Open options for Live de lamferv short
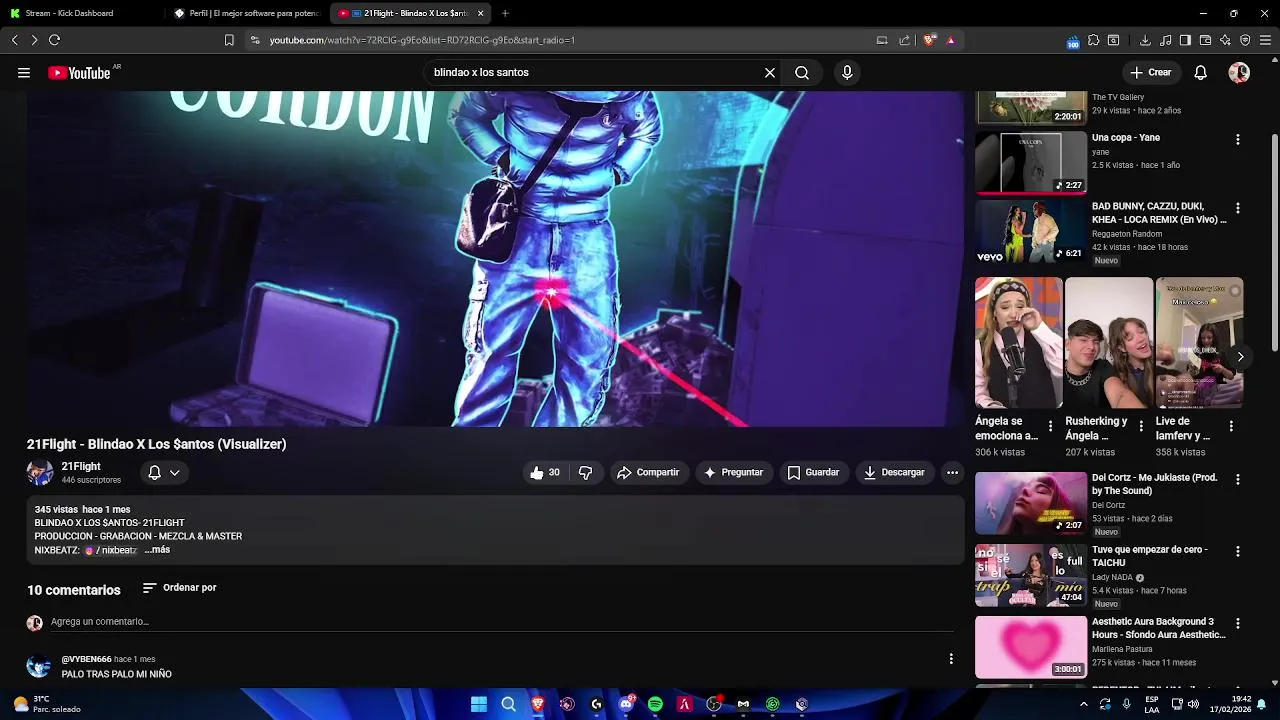 click(1231, 426)
